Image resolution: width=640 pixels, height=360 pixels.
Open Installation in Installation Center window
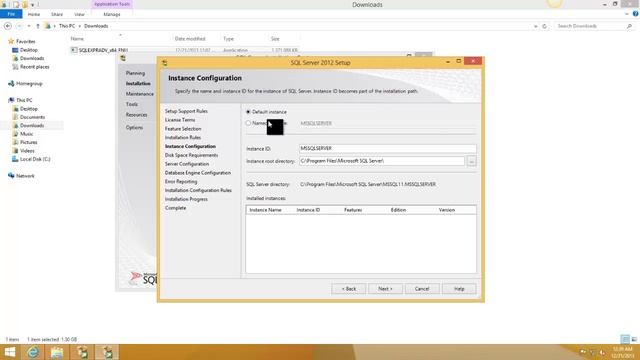(x=138, y=83)
